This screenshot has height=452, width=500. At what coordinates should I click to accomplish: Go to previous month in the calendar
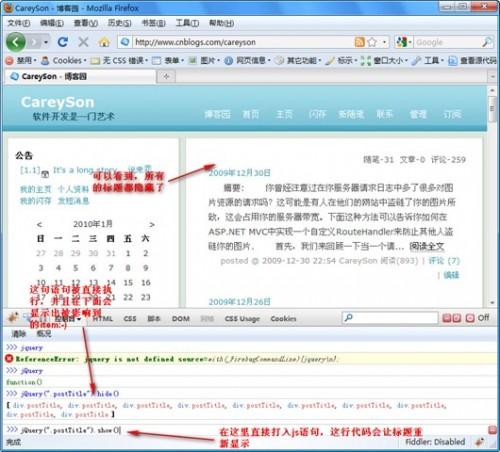pyautogui.click(x=39, y=224)
